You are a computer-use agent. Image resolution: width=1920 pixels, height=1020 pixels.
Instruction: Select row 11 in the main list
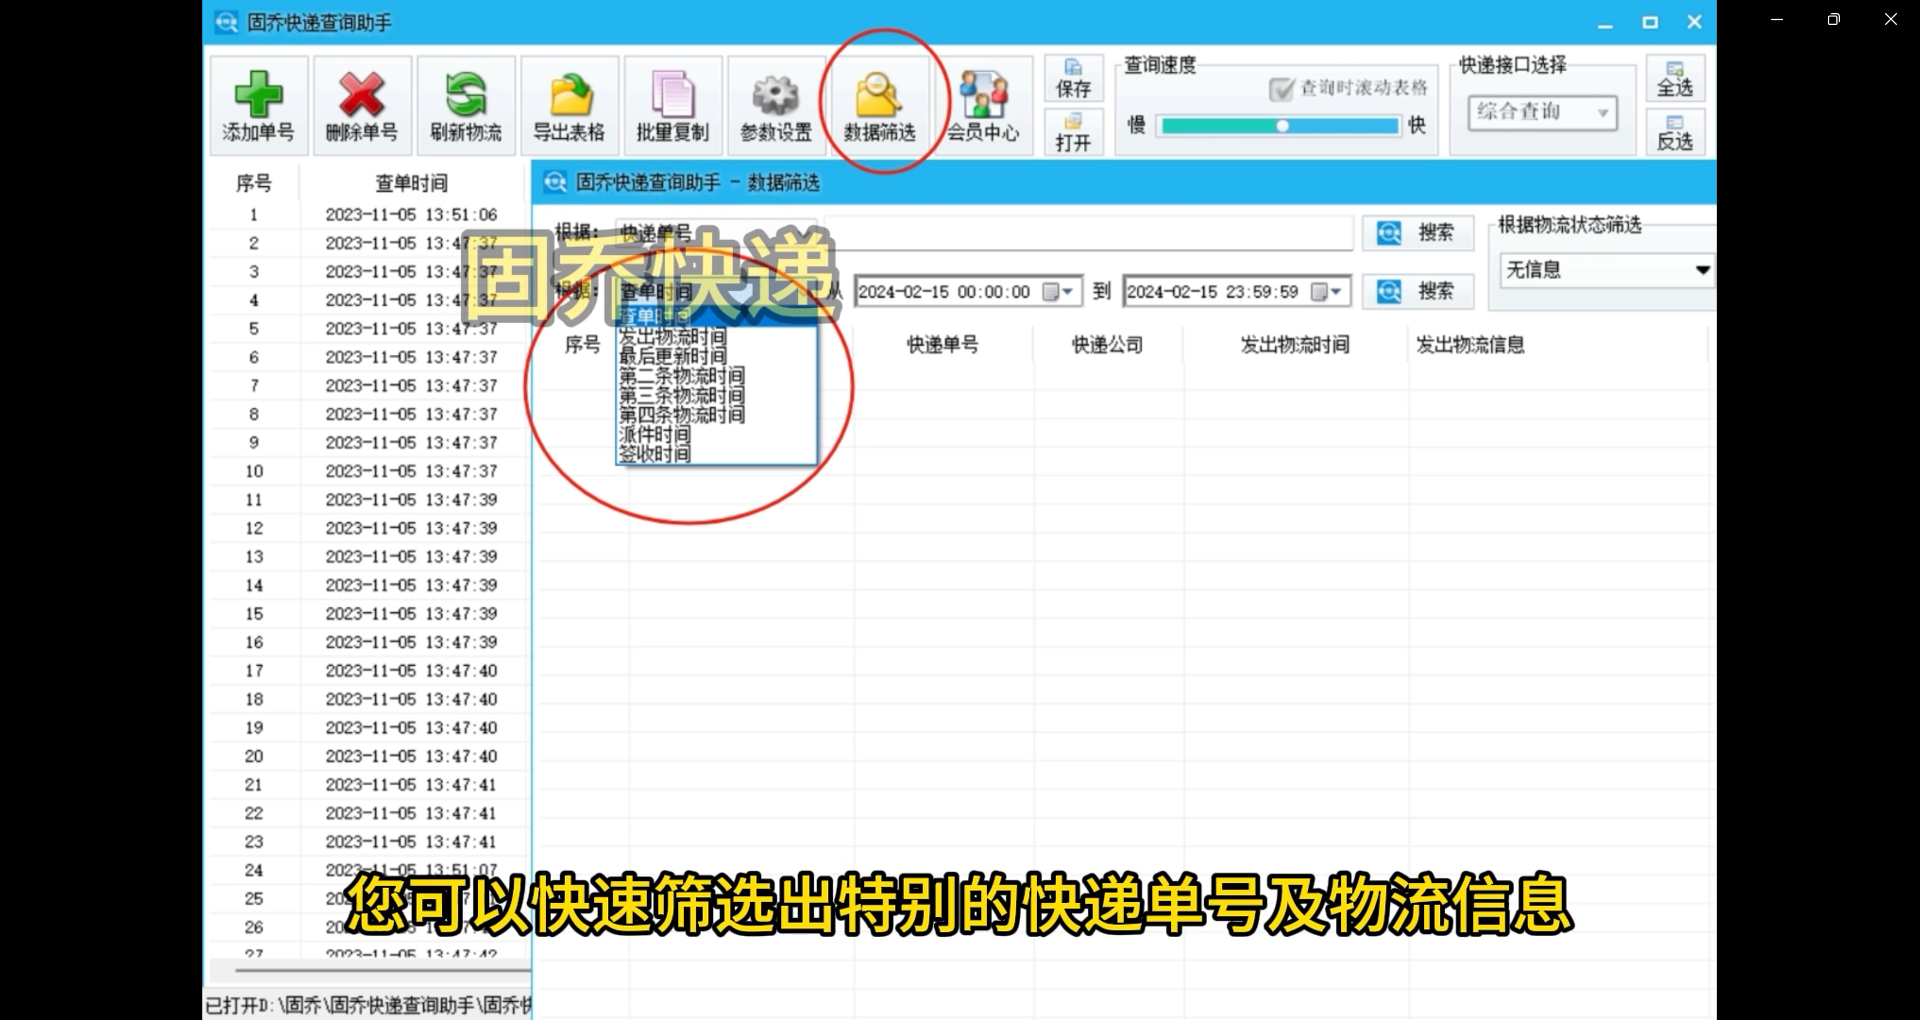click(x=370, y=500)
